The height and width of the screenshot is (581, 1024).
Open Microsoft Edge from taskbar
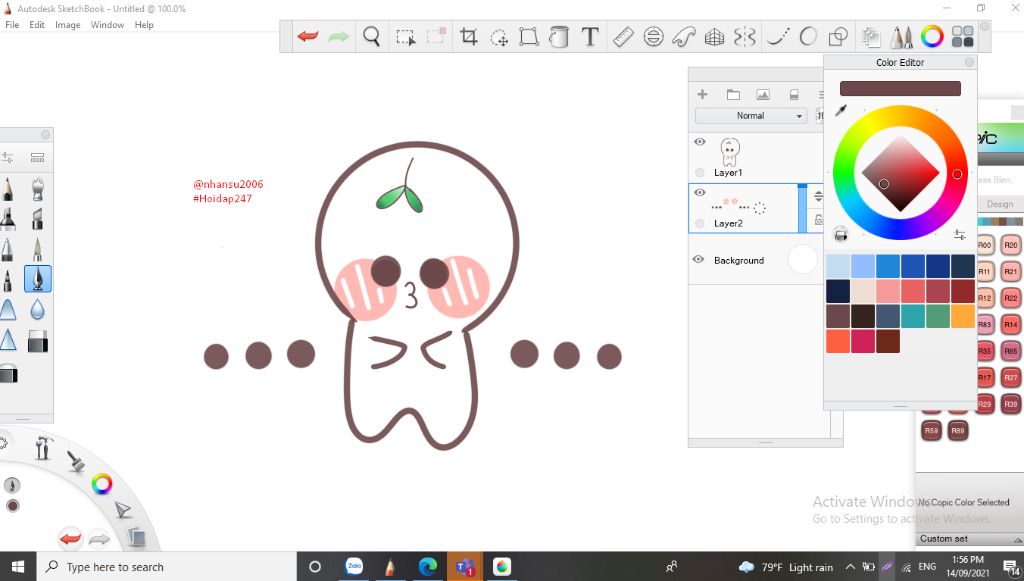pyautogui.click(x=428, y=567)
